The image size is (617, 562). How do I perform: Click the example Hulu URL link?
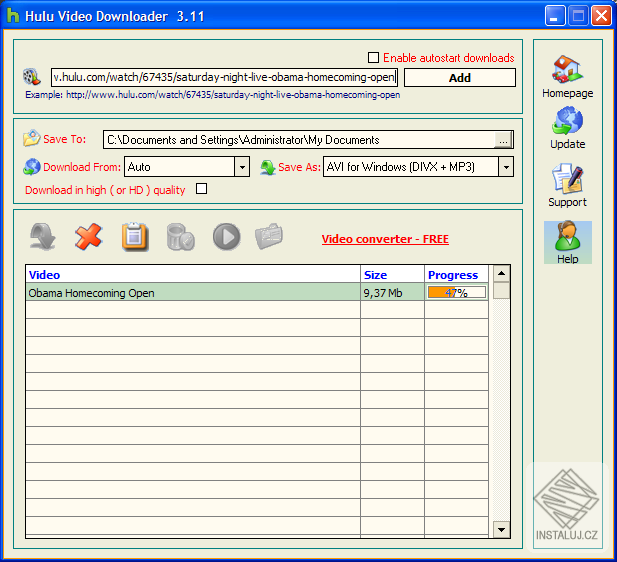coord(233,95)
